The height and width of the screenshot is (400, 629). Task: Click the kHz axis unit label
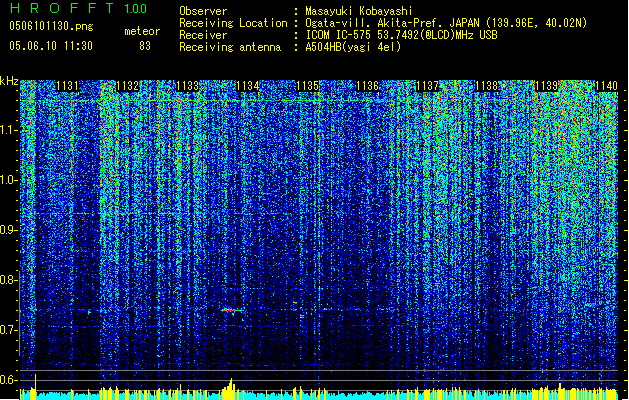pyautogui.click(x=9, y=81)
